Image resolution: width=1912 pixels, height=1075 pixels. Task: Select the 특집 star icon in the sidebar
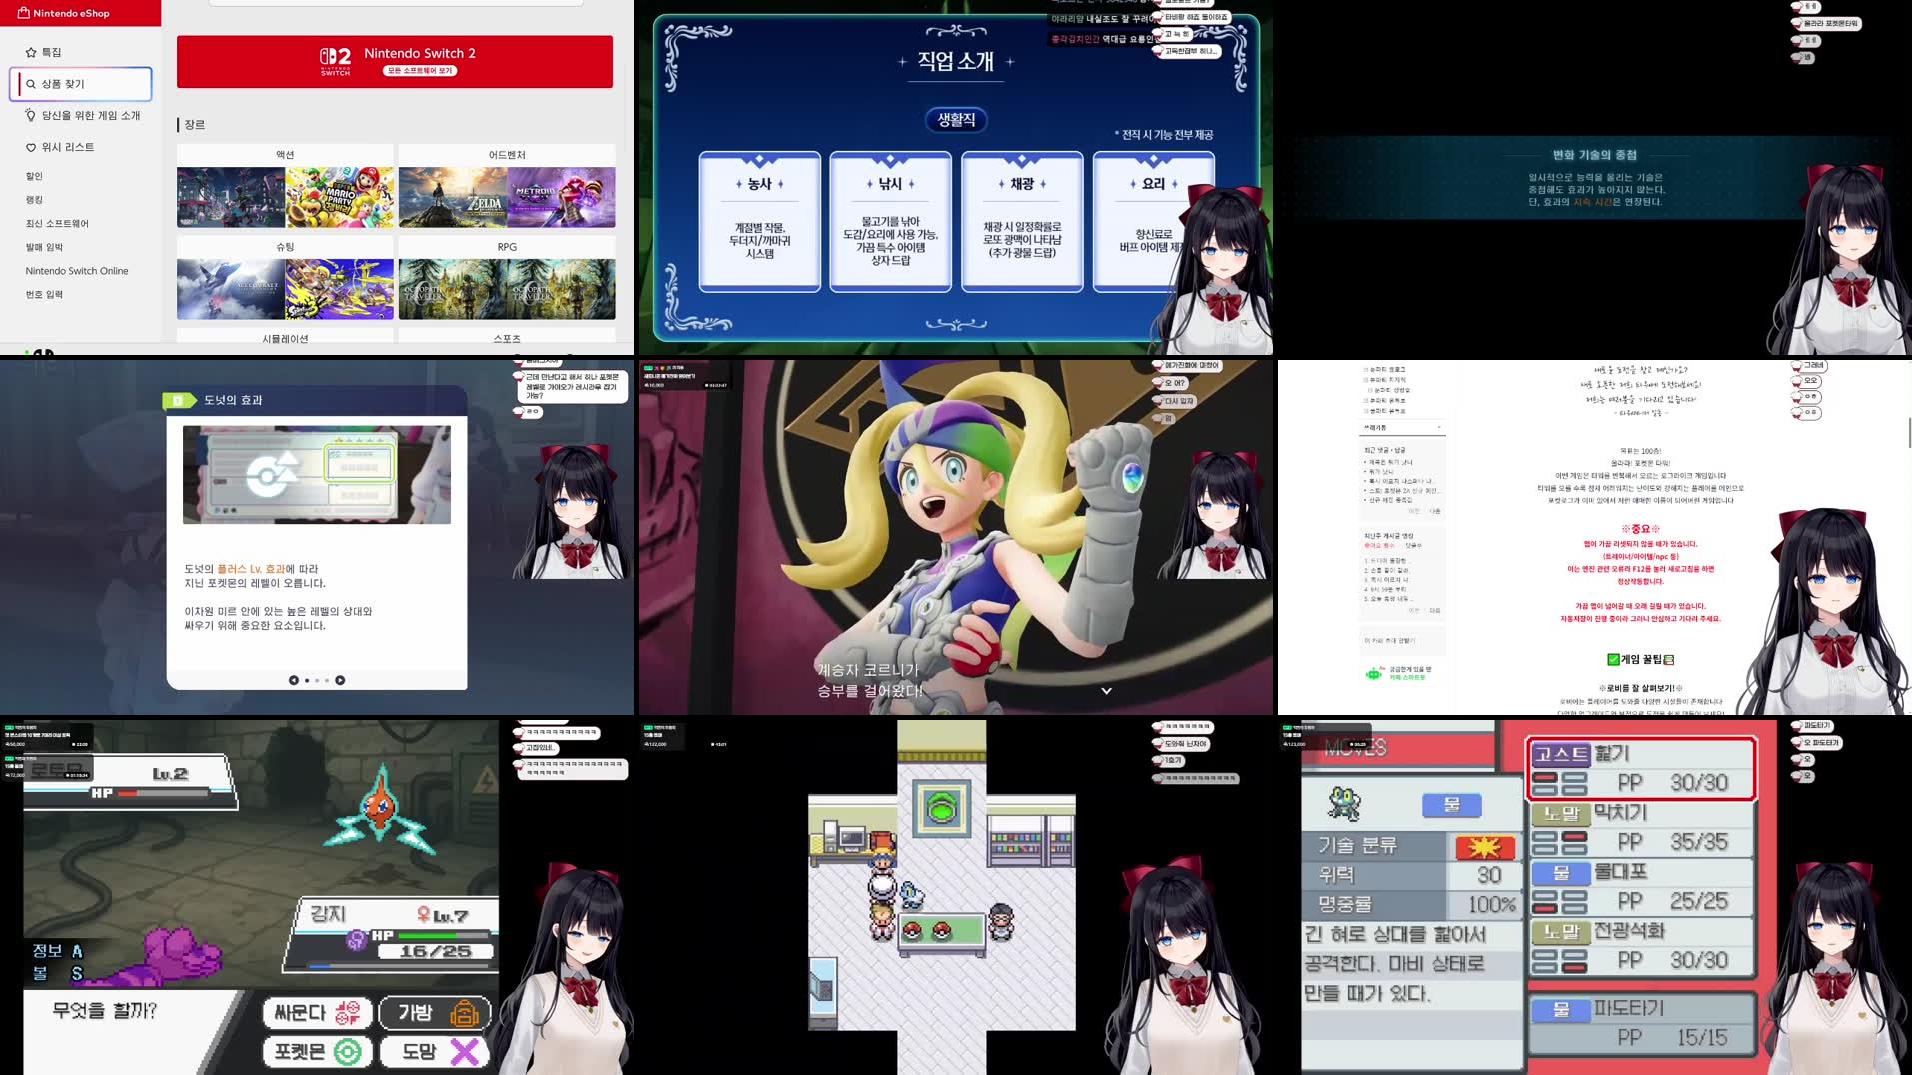point(31,51)
